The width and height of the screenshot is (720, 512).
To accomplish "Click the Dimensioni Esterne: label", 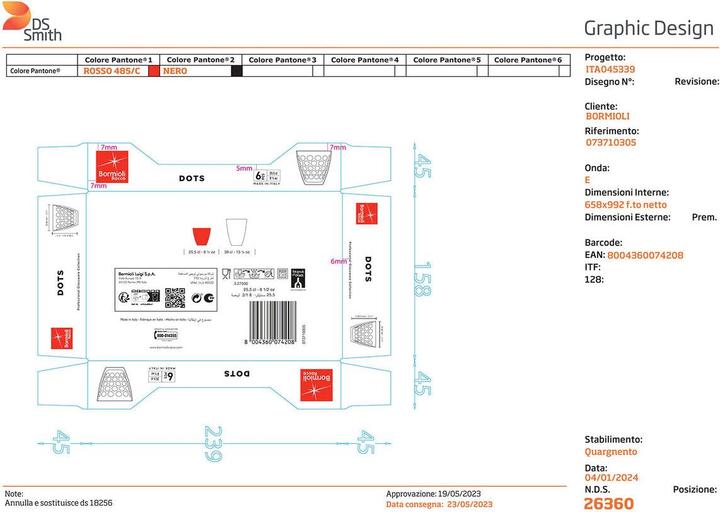I will 627,217.
